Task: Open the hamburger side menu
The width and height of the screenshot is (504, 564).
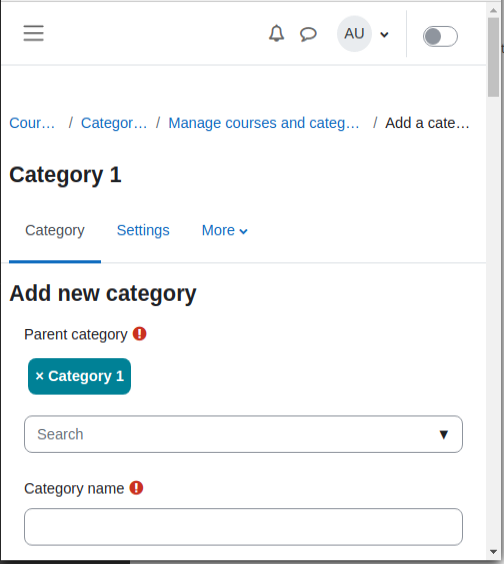Action: pyautogui.click(x=33, y=33)
